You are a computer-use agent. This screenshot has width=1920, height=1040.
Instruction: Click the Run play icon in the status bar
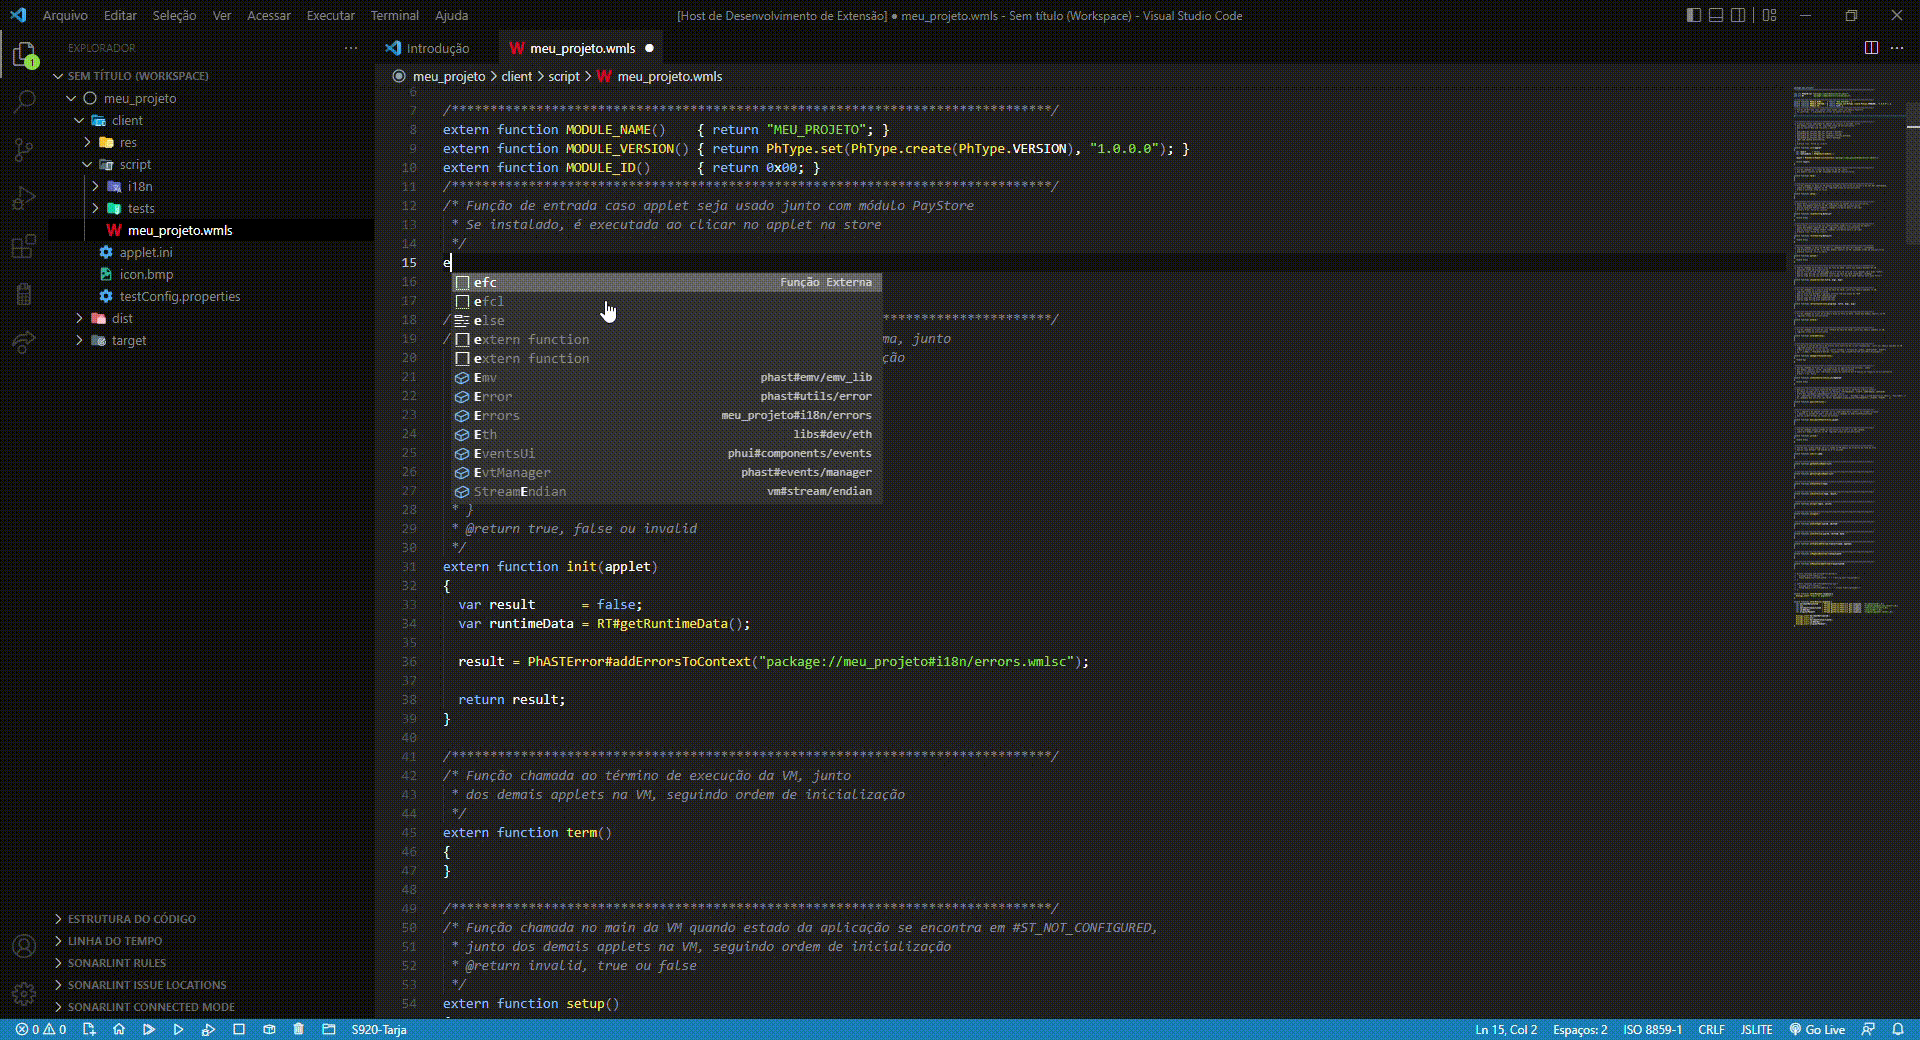point(179,1030)
